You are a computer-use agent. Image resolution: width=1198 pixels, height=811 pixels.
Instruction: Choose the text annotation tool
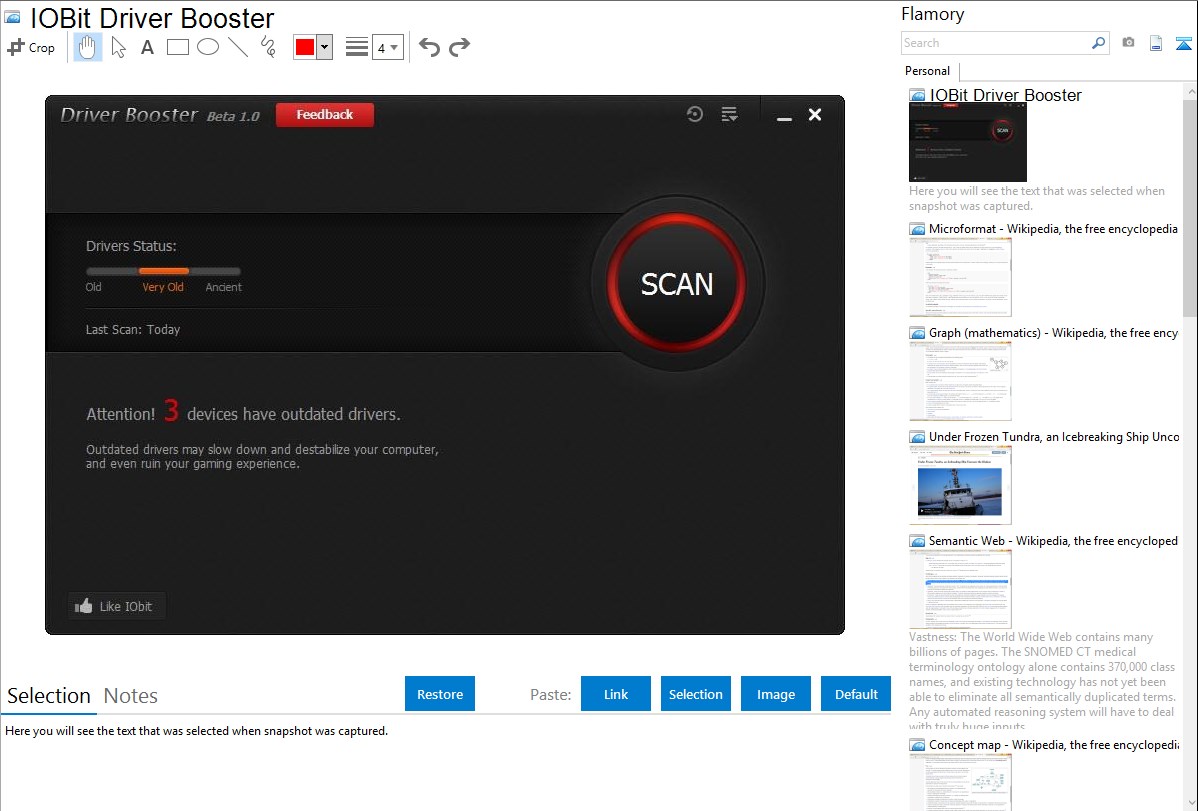(x=147, y=47)
